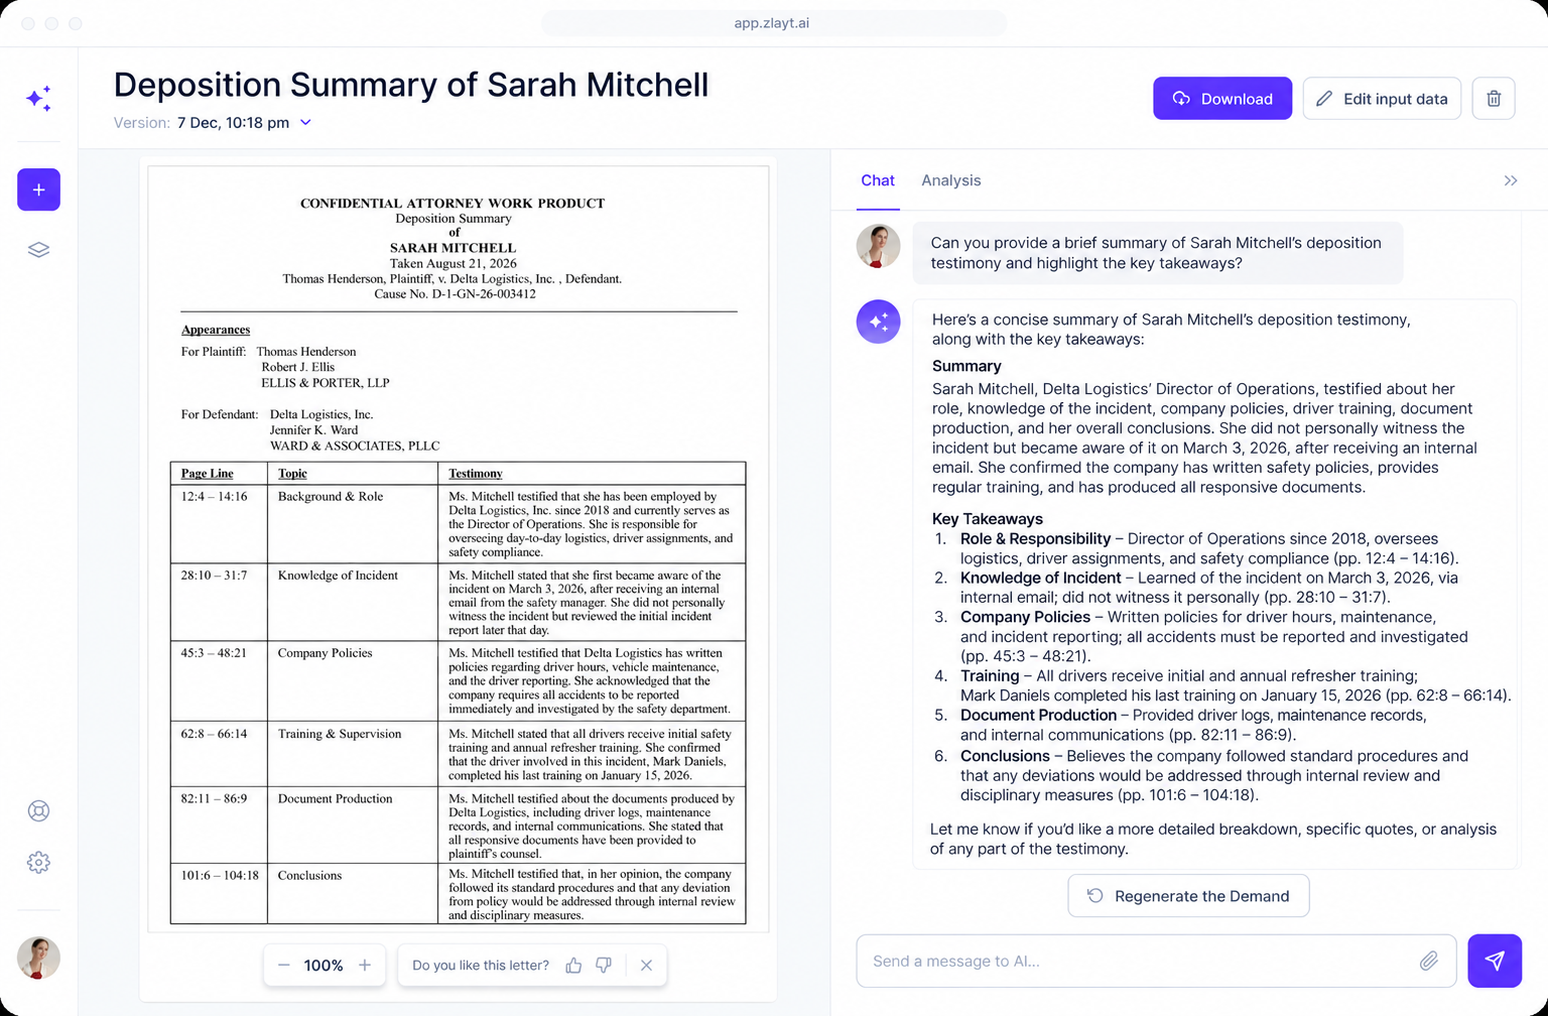1548x1016 pixels.
Task: Delete document with trash icon
Action: 1494,99
